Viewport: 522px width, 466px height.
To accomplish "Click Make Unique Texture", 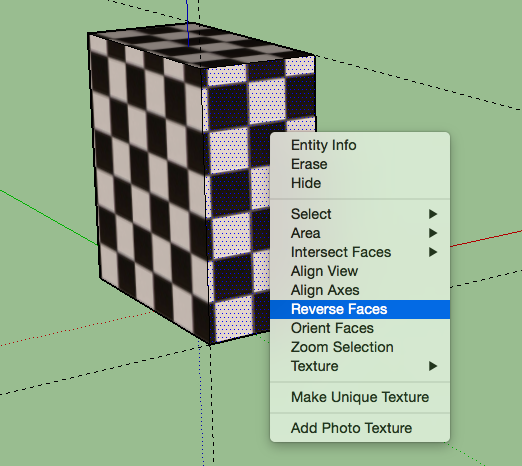I will coord(360,397).
